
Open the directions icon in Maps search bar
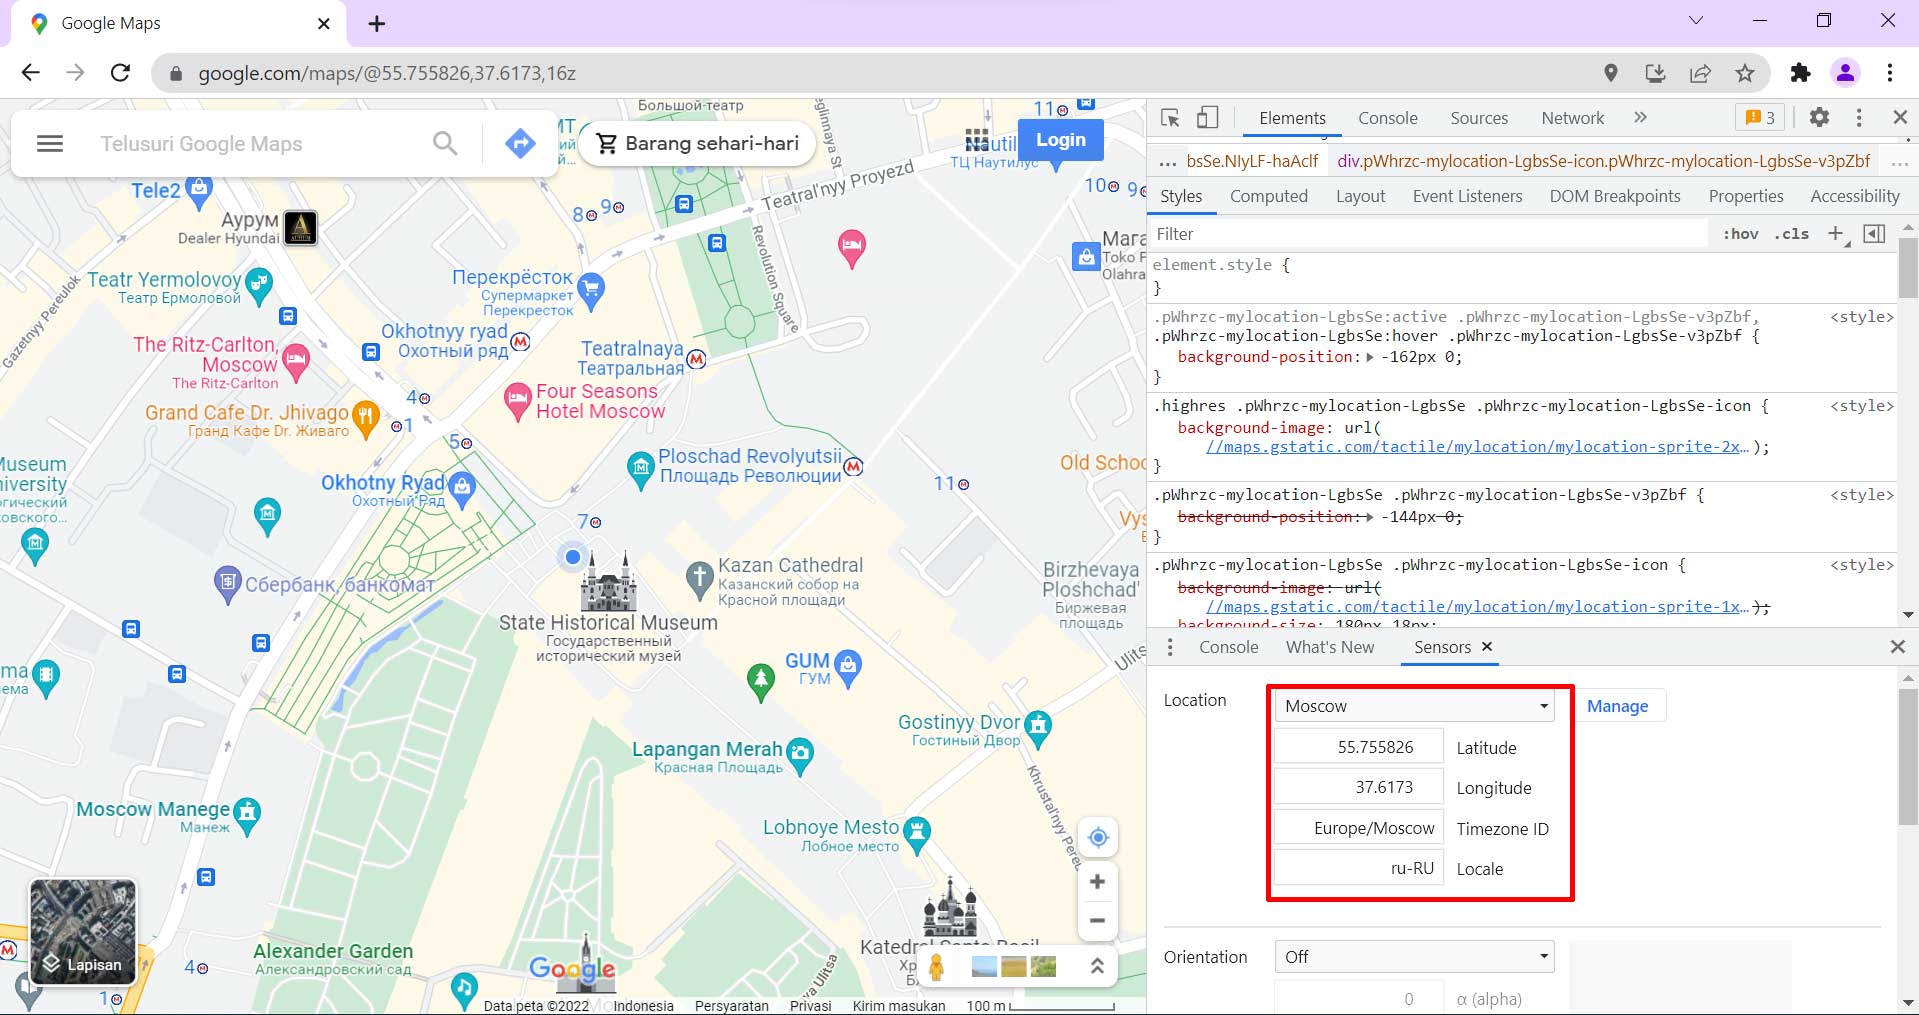pos(519,143)
